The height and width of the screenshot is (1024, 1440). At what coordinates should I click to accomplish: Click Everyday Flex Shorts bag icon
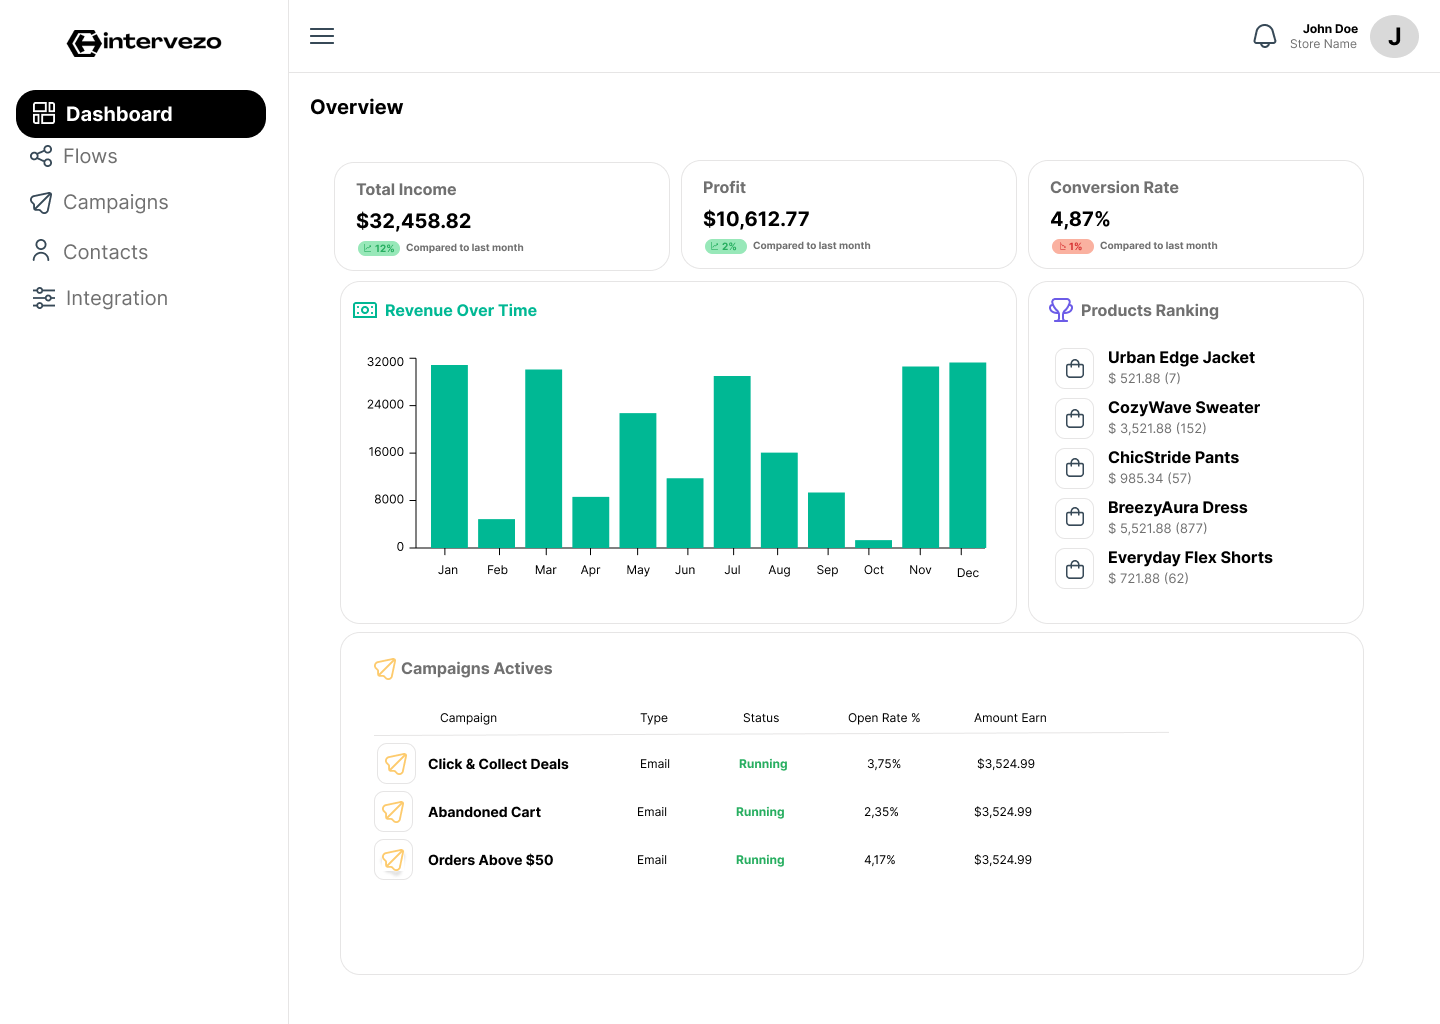(1075, 569)
